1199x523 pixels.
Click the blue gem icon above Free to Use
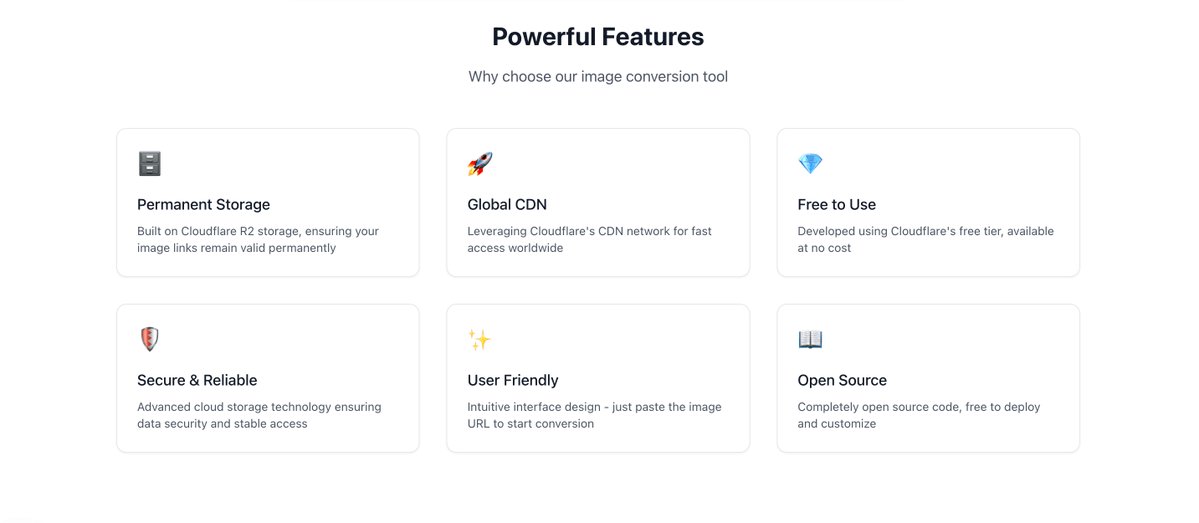pos(810,164)
